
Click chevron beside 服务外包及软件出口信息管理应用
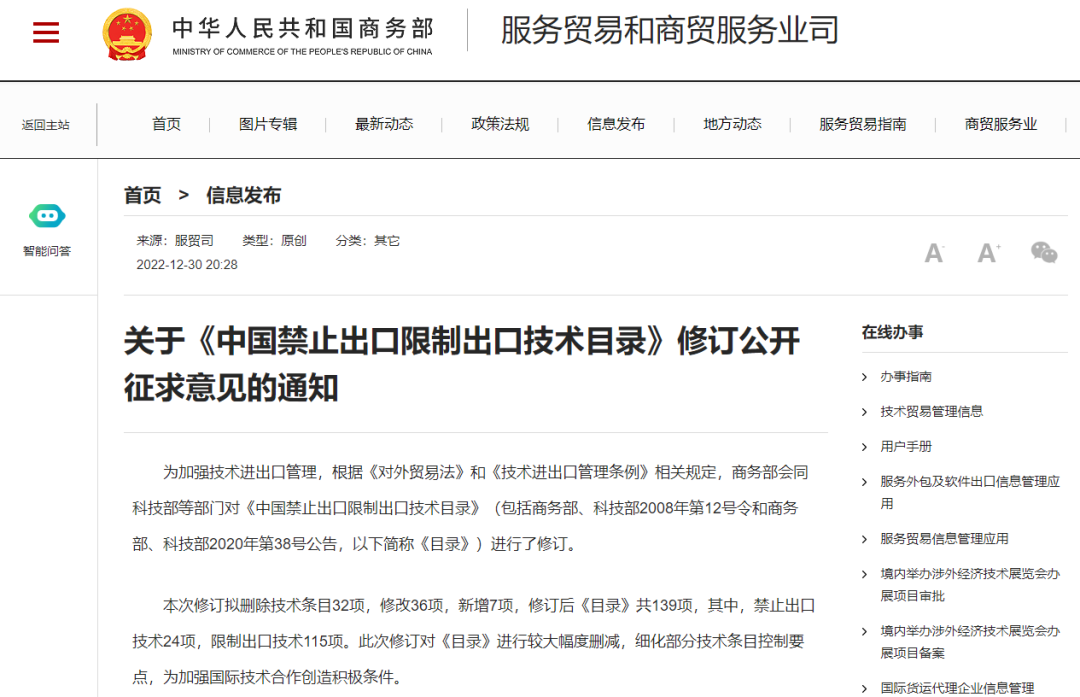[x=864, y=481]
